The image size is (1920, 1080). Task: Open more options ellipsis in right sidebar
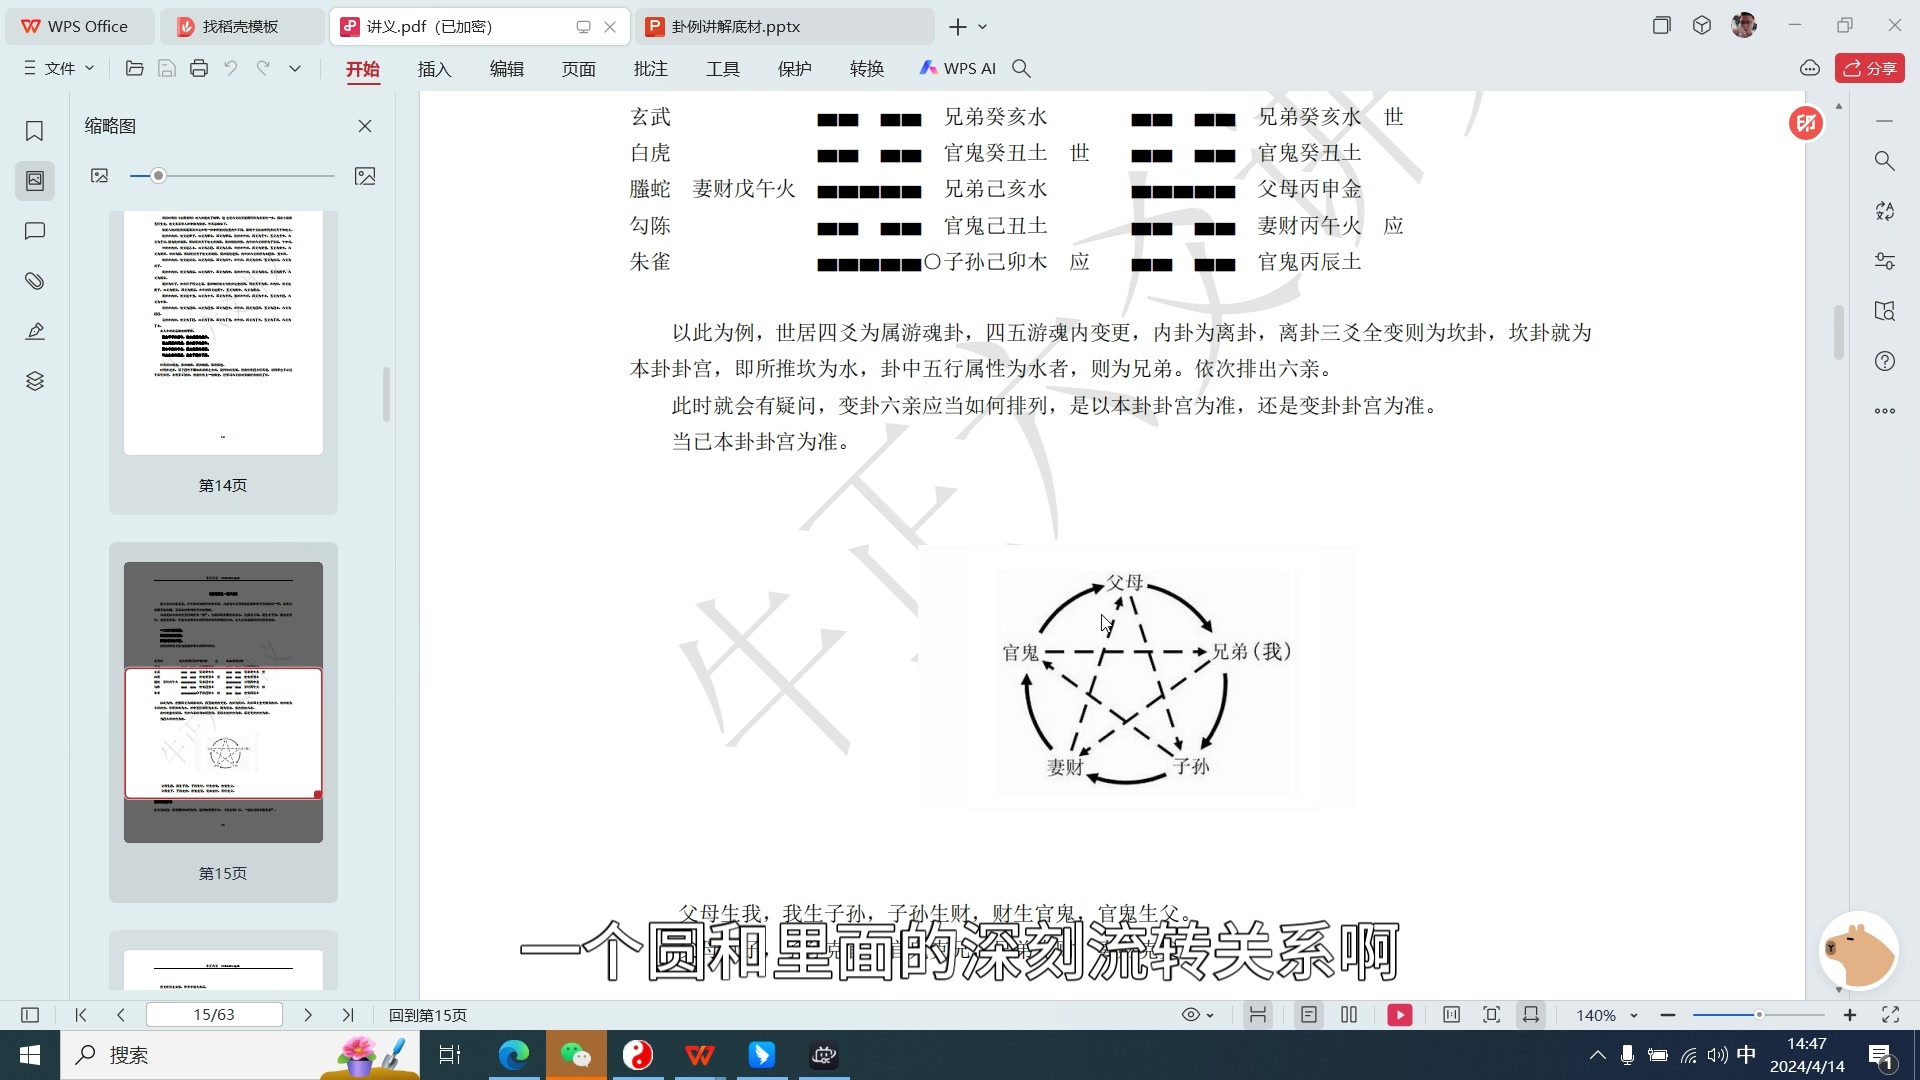(x=1885, y=411)
